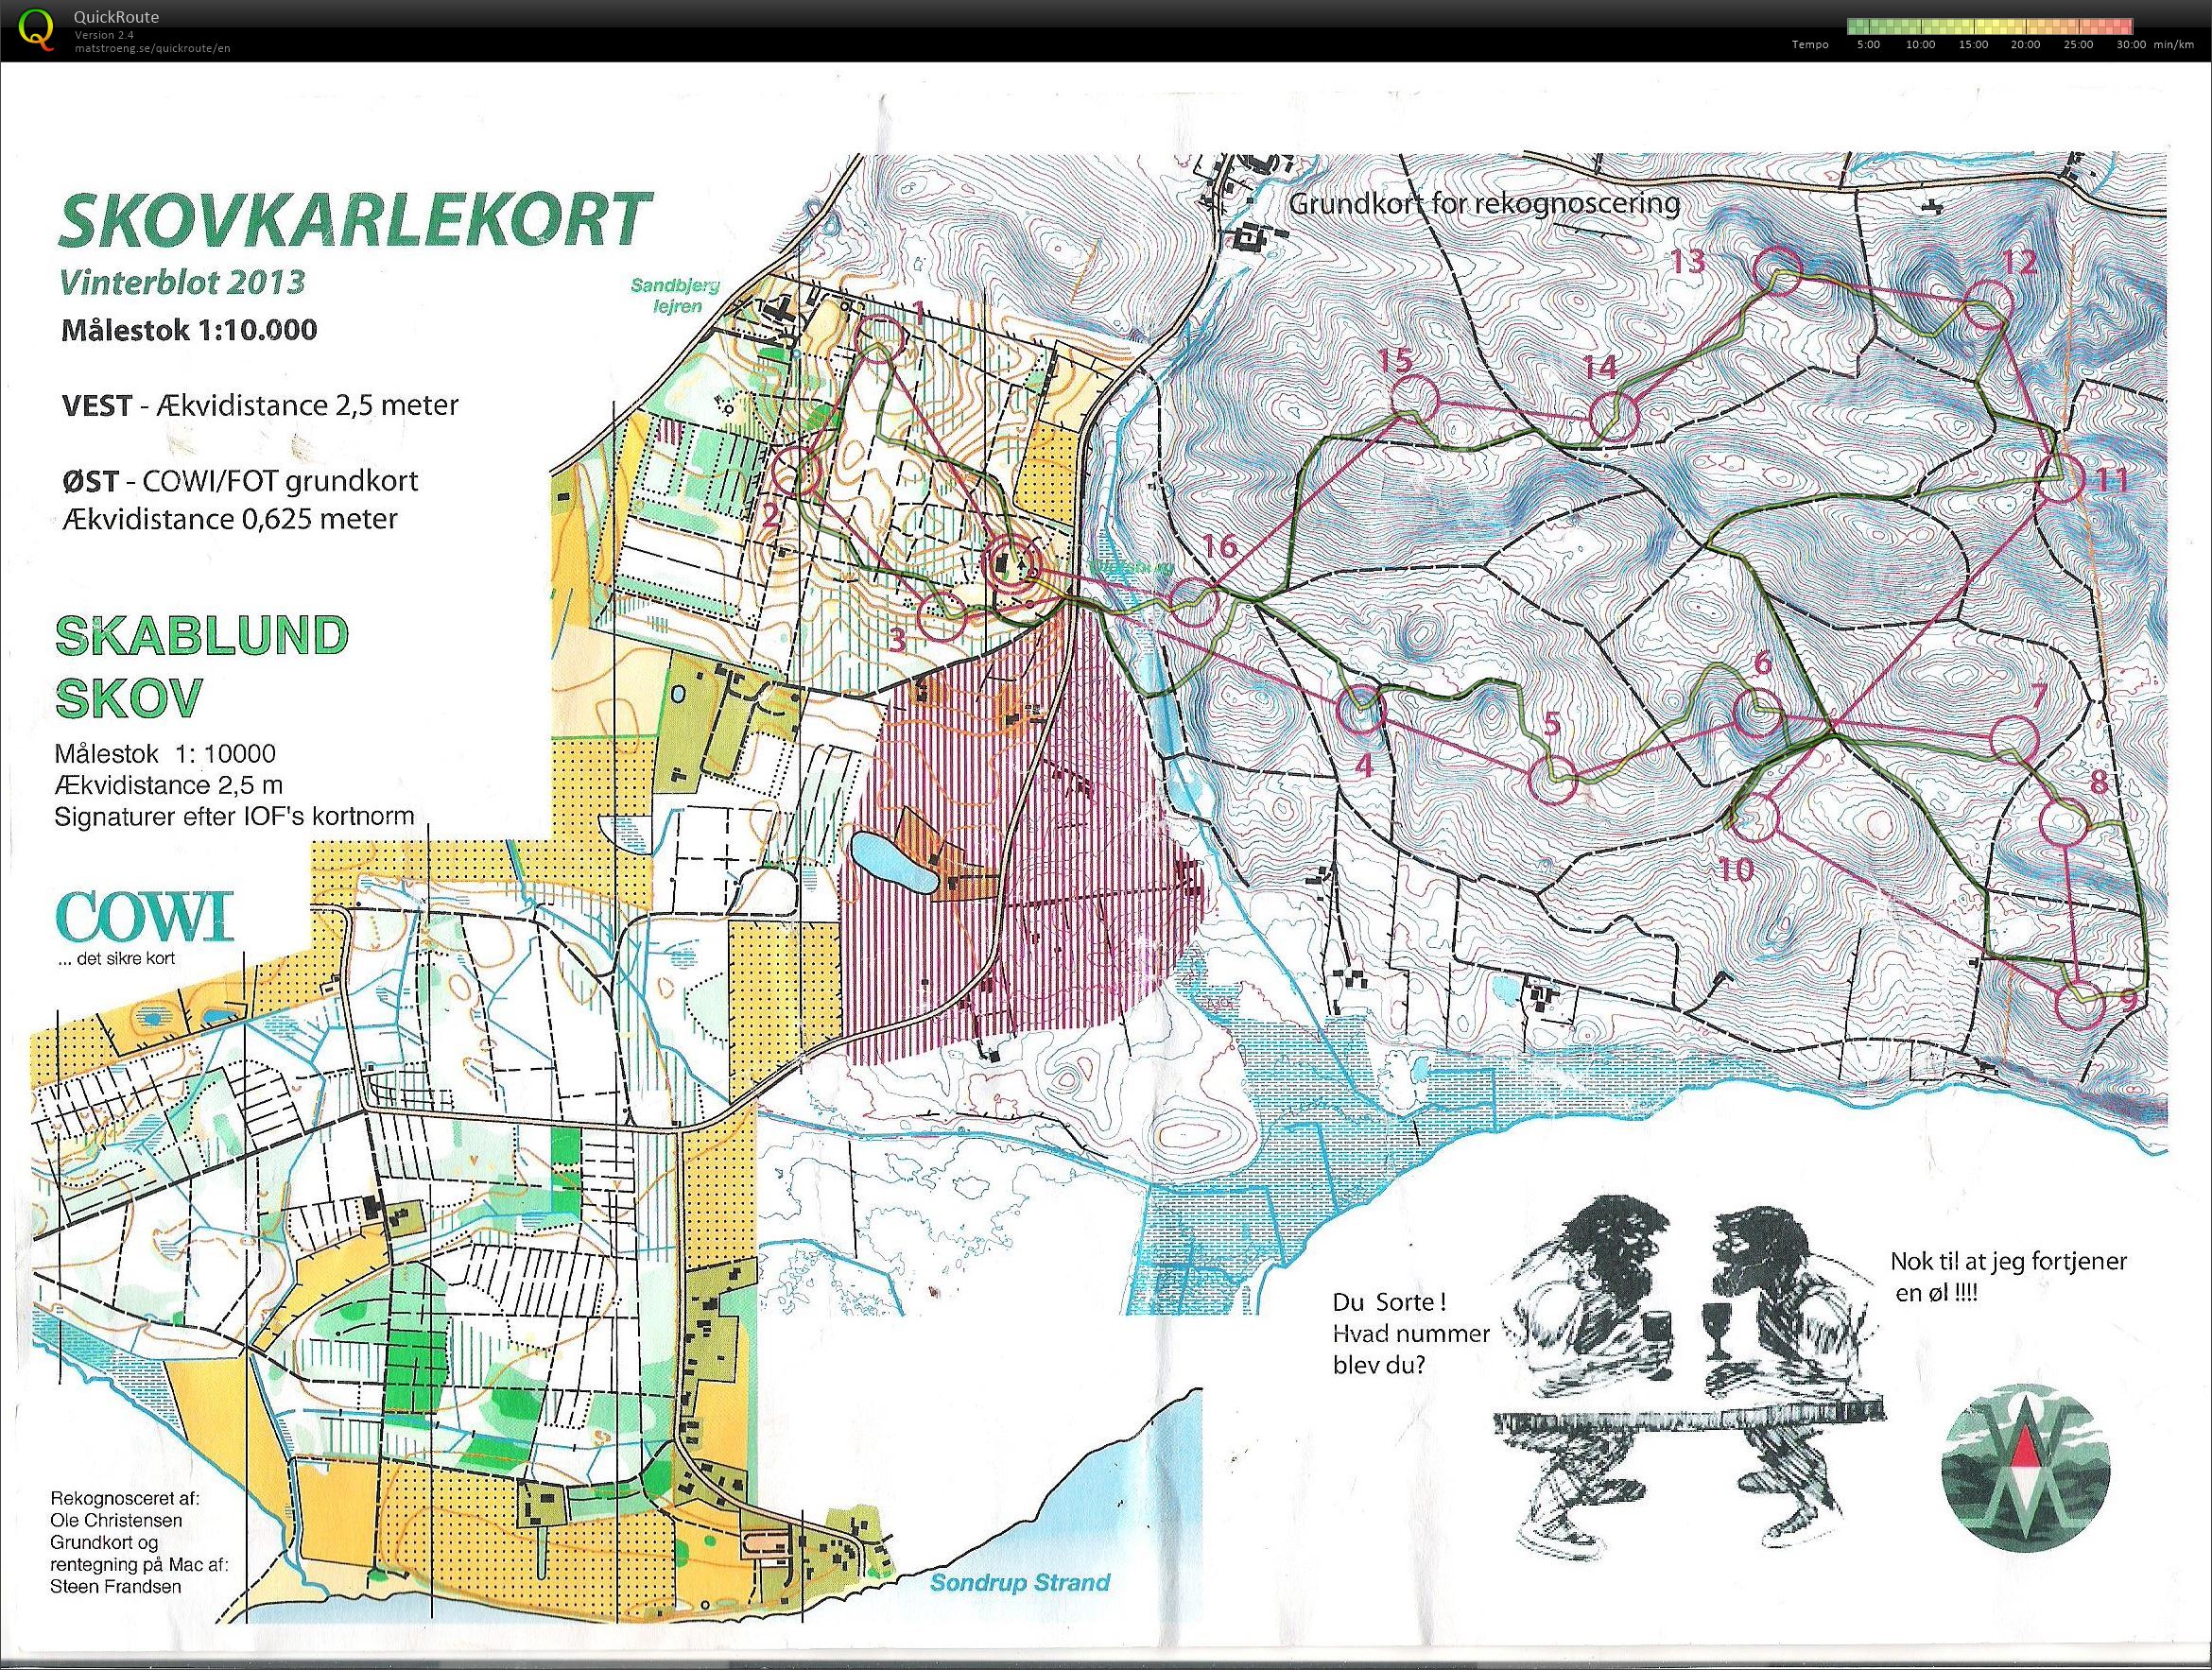Select control circle 13 on the map
The image size is (2212, 1670).
pos(1780,271)
